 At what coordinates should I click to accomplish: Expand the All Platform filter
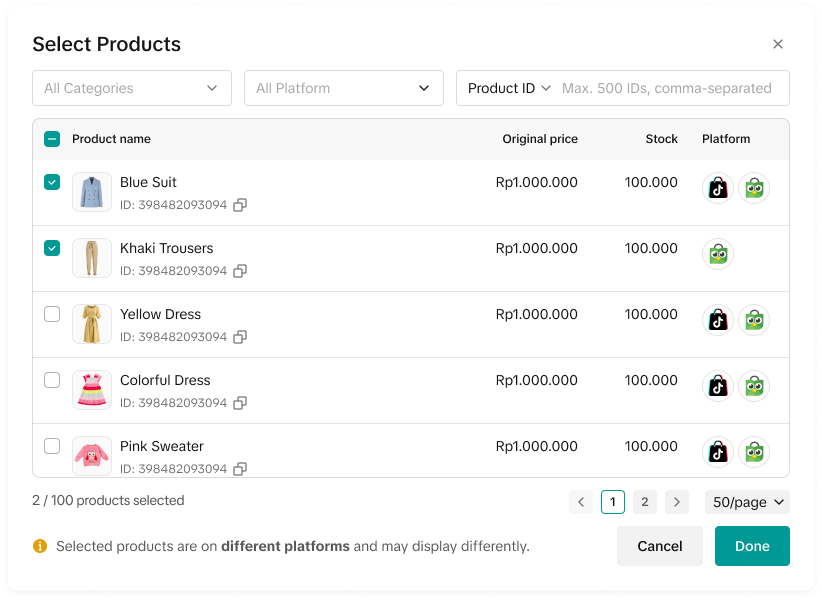point(343,88)
